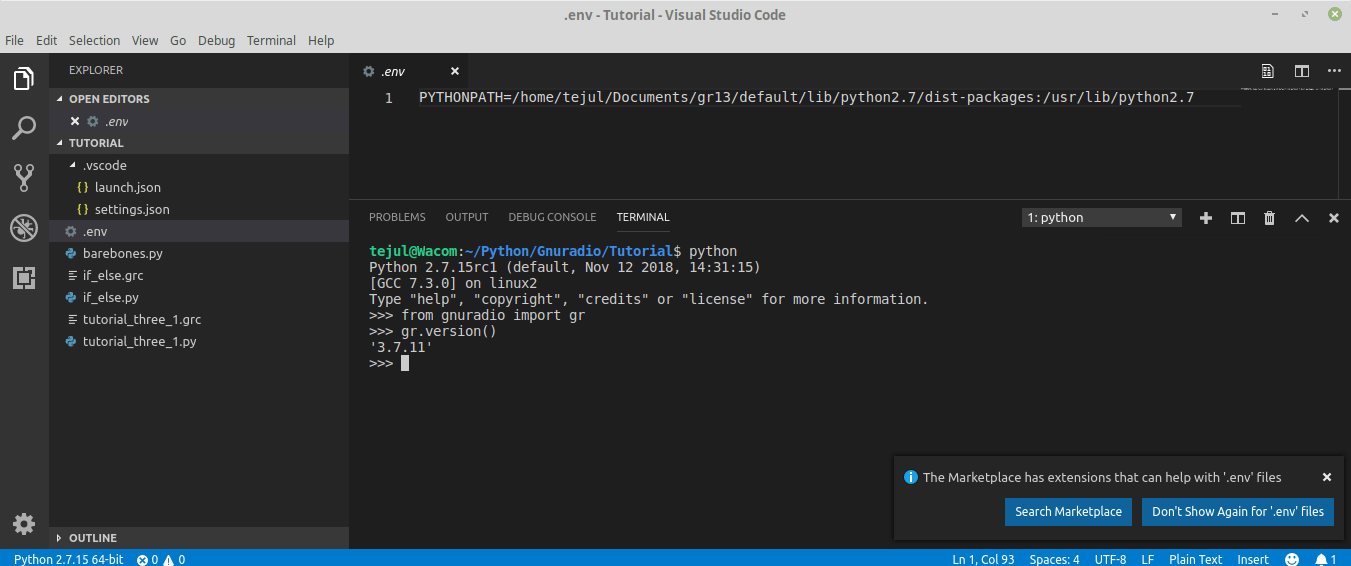This screenshot has height=566, width=1351.
Task: Open the Terminal menu
Action: (x=271, y=40)
